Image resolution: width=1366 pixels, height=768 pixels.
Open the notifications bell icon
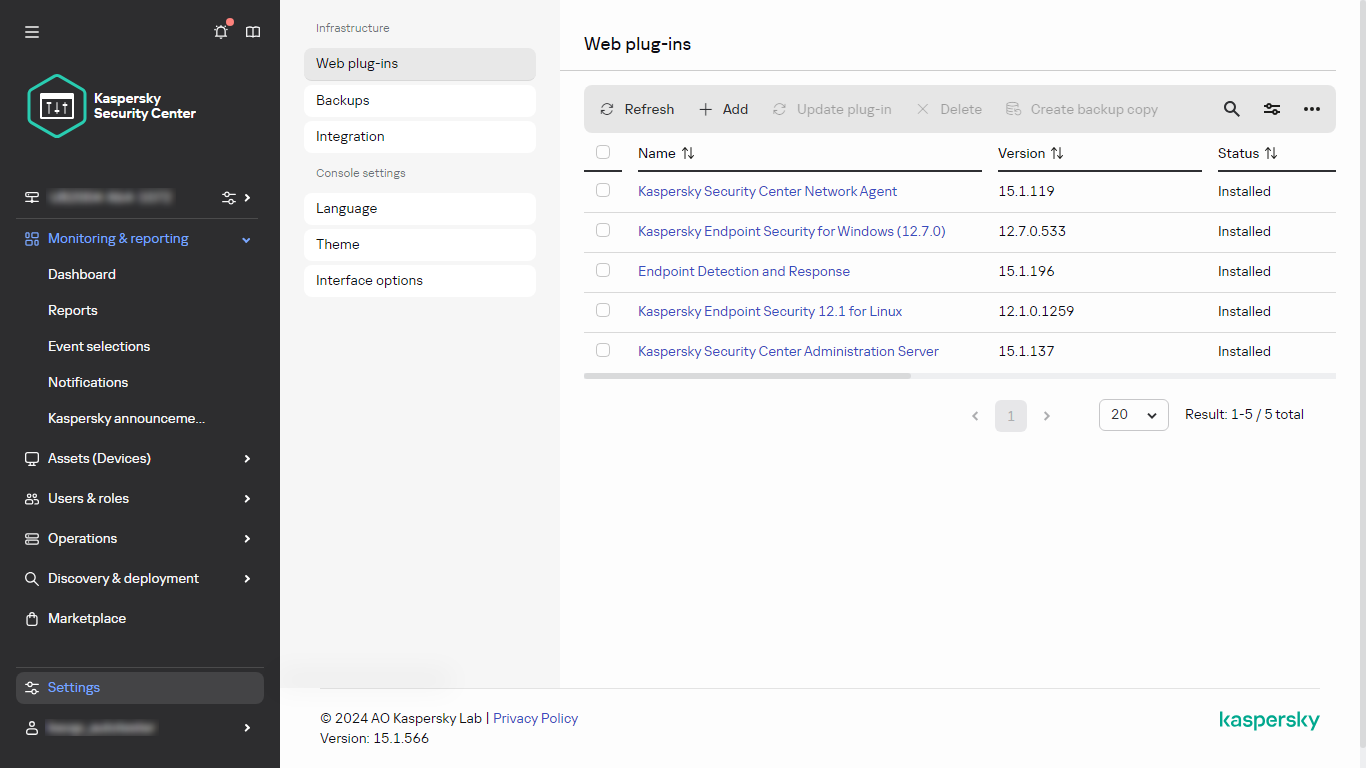(221, 32)
